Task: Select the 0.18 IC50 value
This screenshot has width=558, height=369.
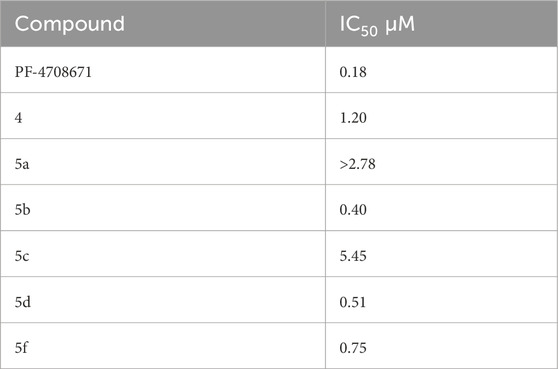Action: (353, 72)
